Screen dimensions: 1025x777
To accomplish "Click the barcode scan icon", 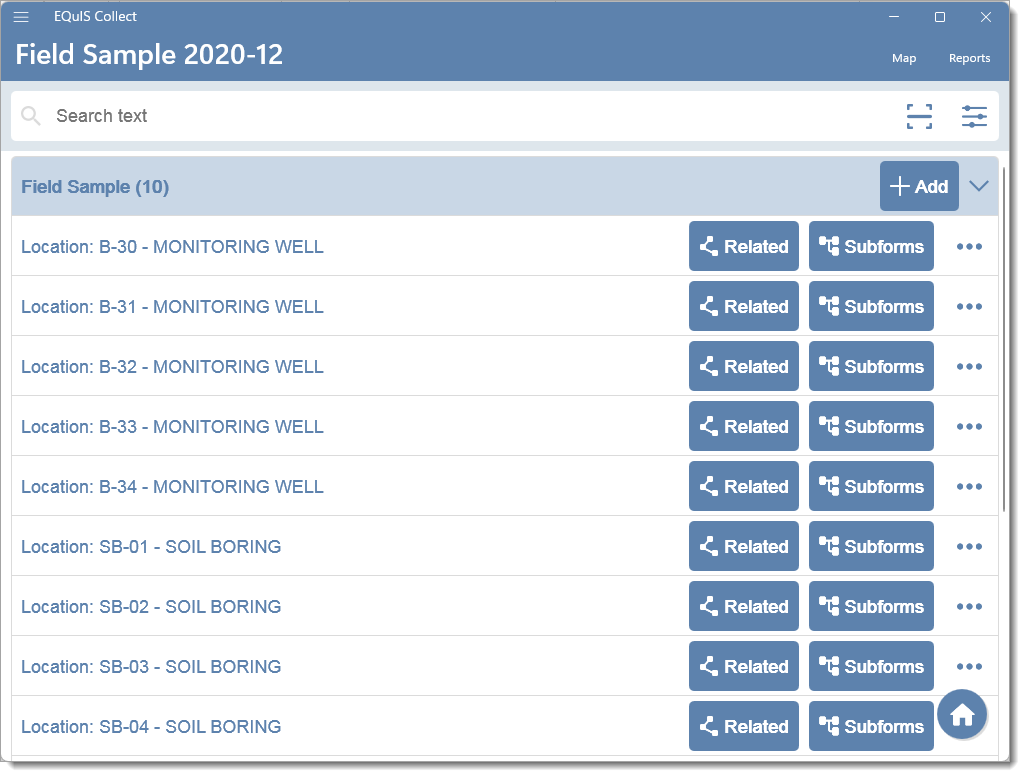I will pyautogui.click(x=919, y=116).
